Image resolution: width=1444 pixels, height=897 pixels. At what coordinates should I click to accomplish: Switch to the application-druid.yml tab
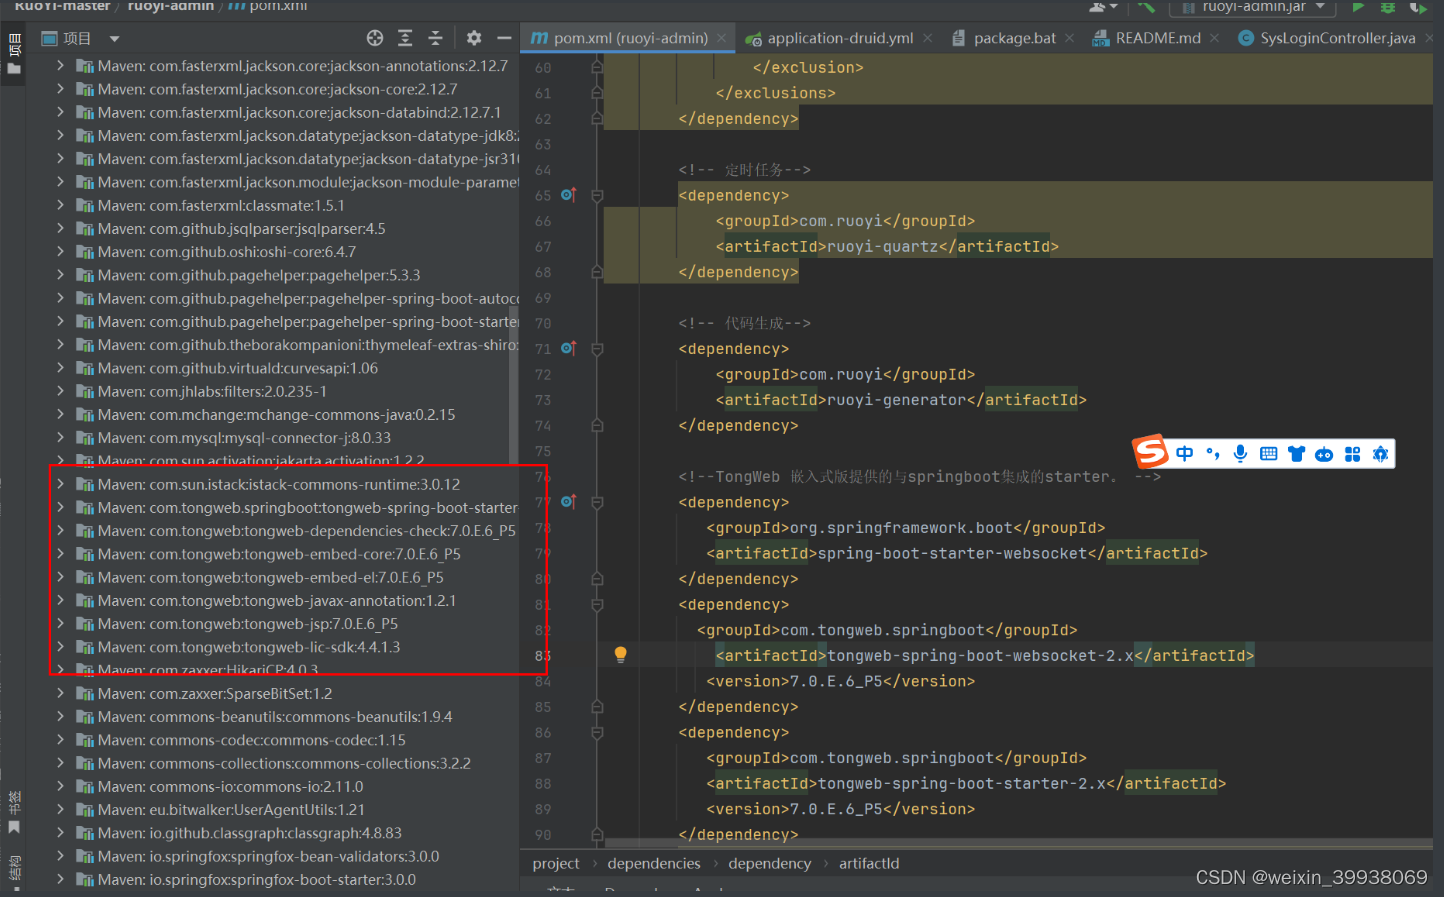pyautogui.click(x=840, y=38)
